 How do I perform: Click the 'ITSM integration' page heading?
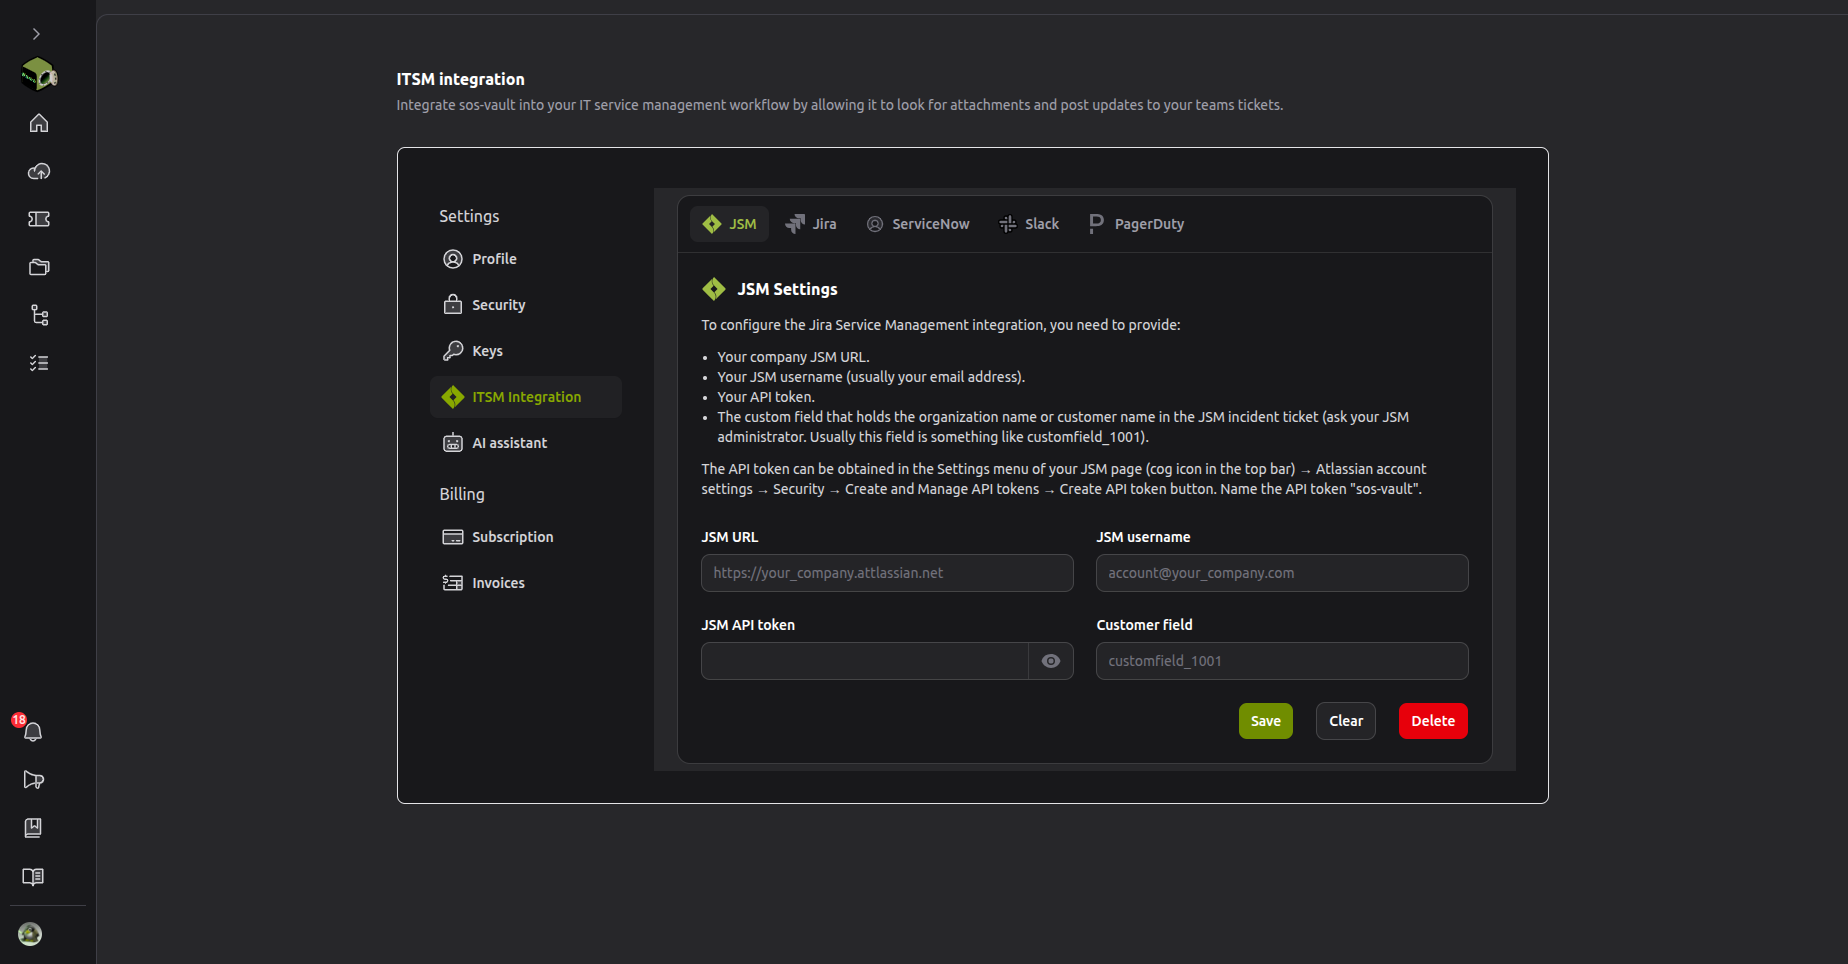point(460,79)
